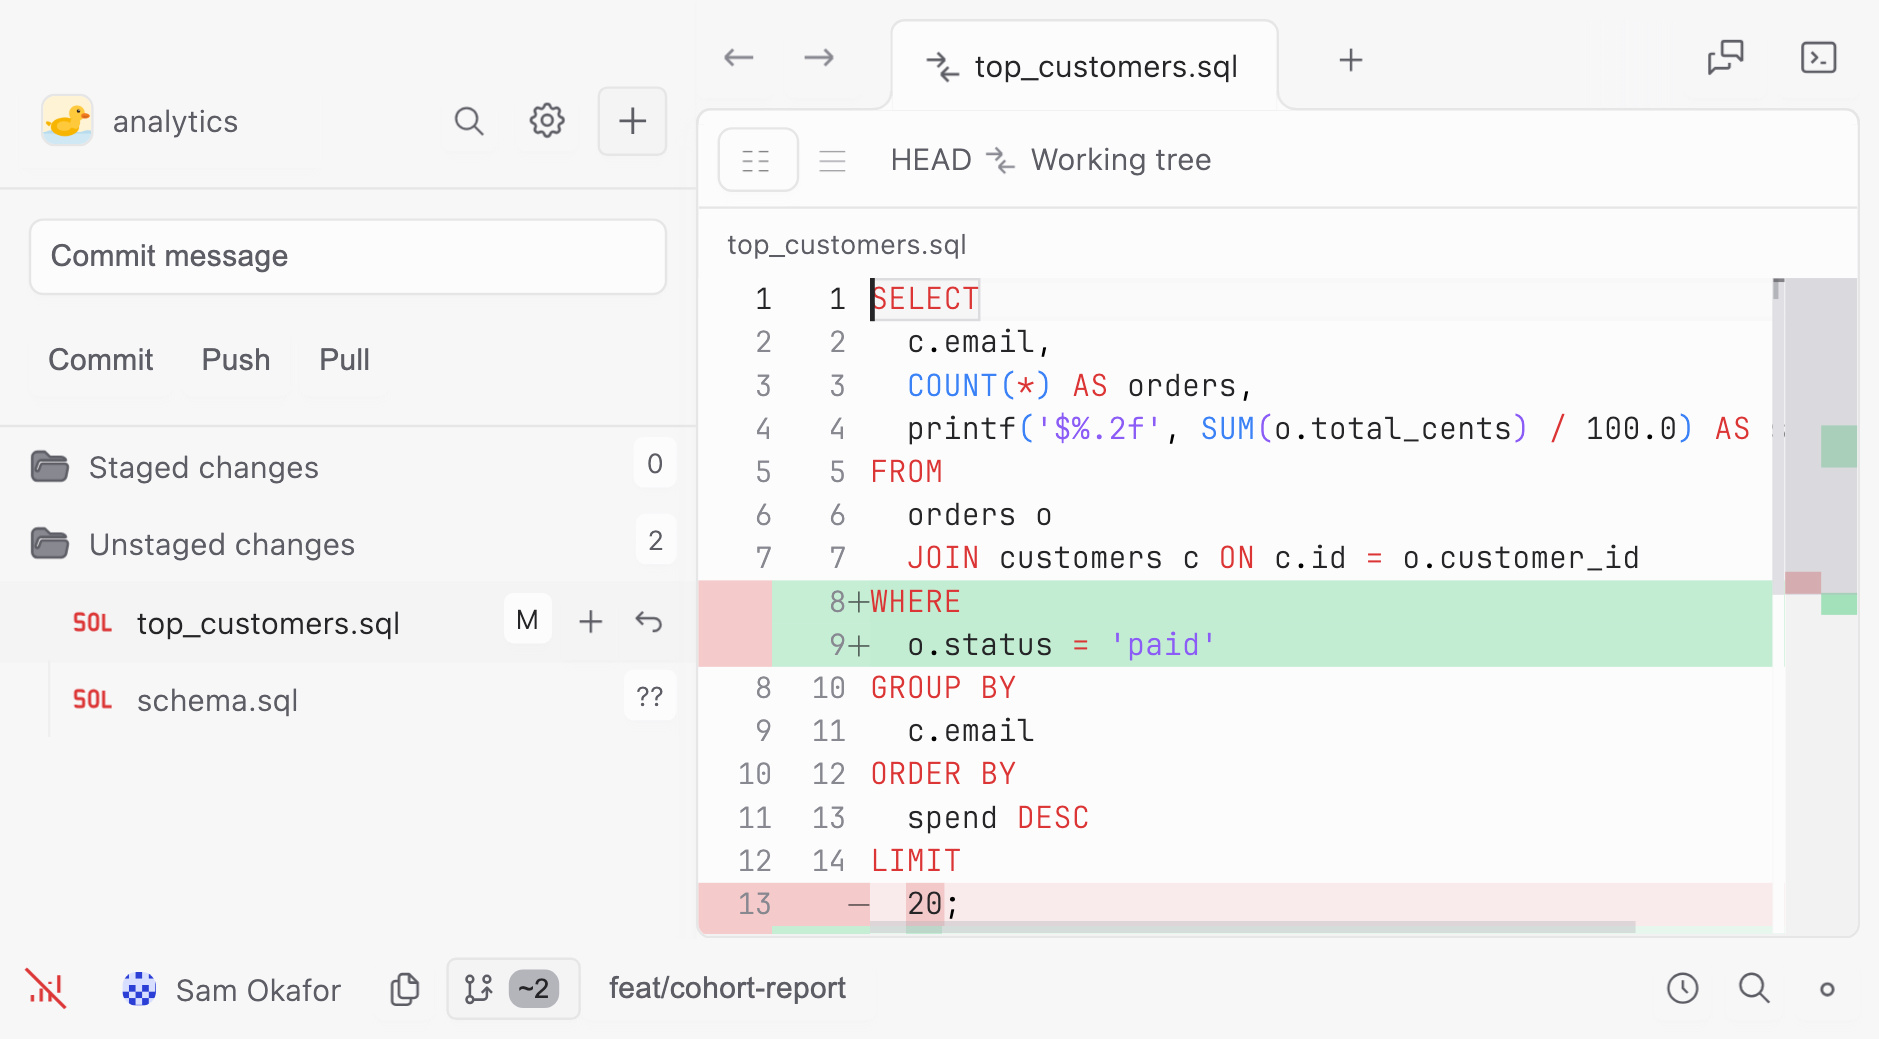Viewport: 1879px width, 1039px height.
Task: Click HEAD to Working tree comparison label
Action: (1050, 160)
